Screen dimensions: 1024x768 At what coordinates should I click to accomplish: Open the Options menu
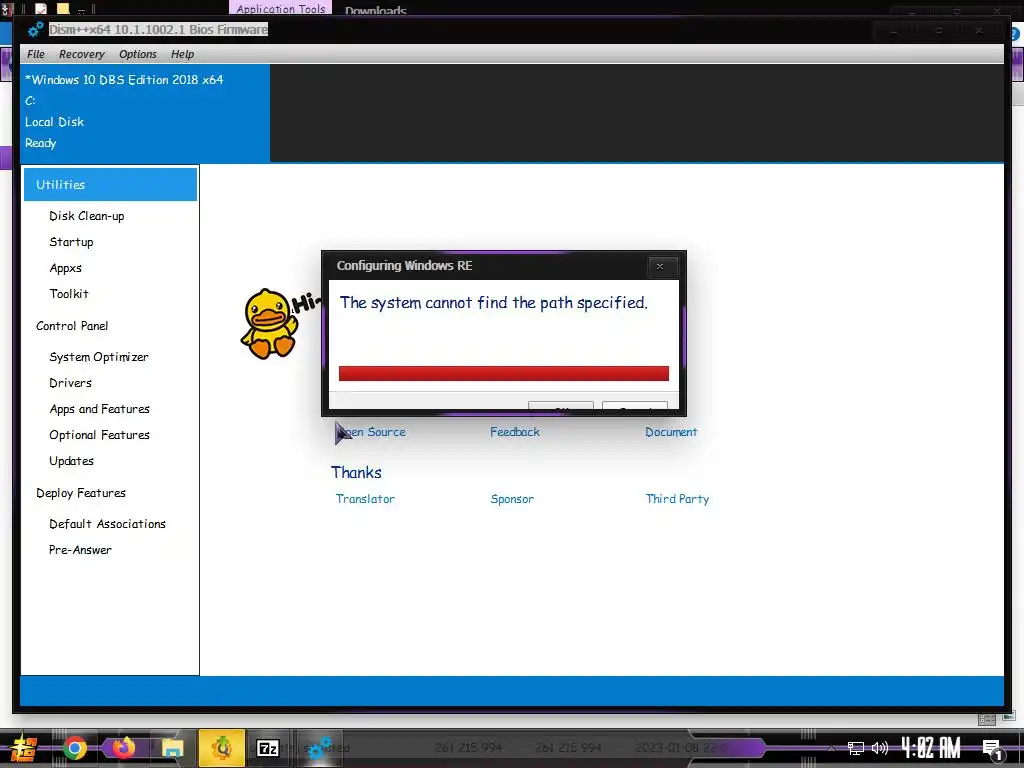point(138,54)
